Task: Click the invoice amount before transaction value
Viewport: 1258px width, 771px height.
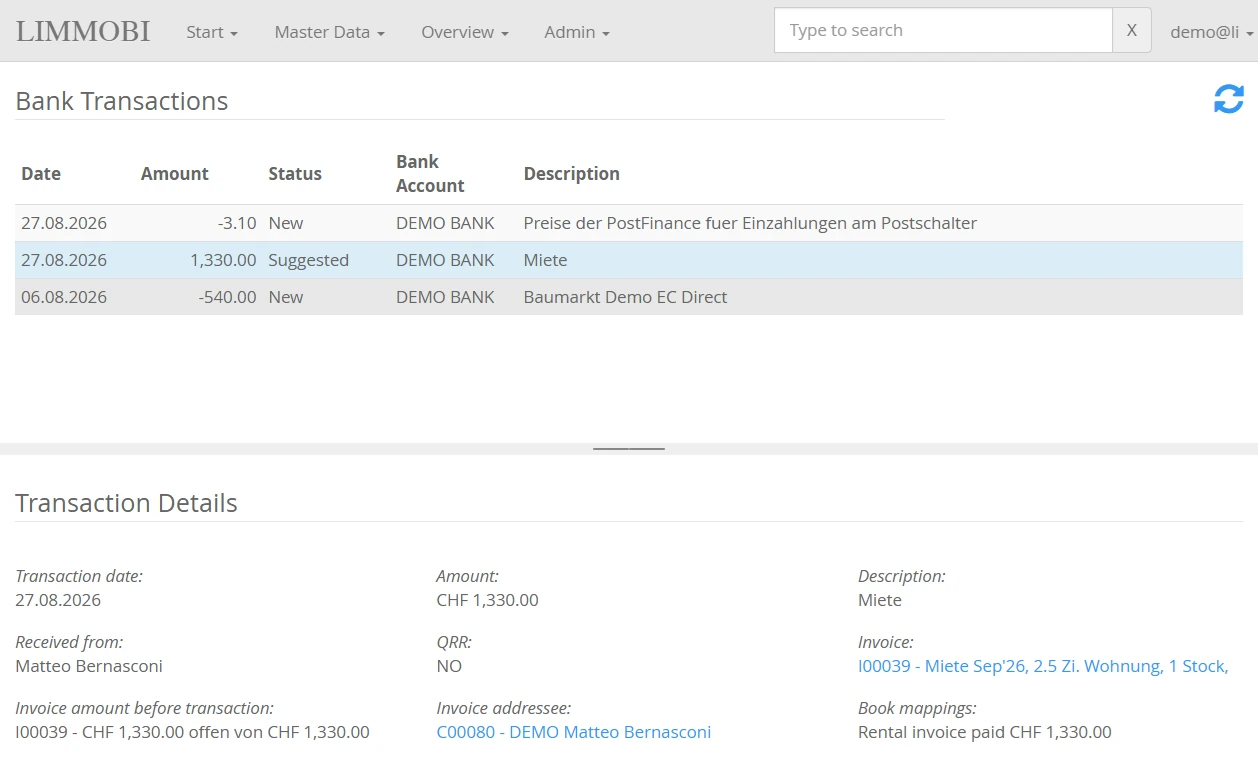Action: [x=192, y=732]
